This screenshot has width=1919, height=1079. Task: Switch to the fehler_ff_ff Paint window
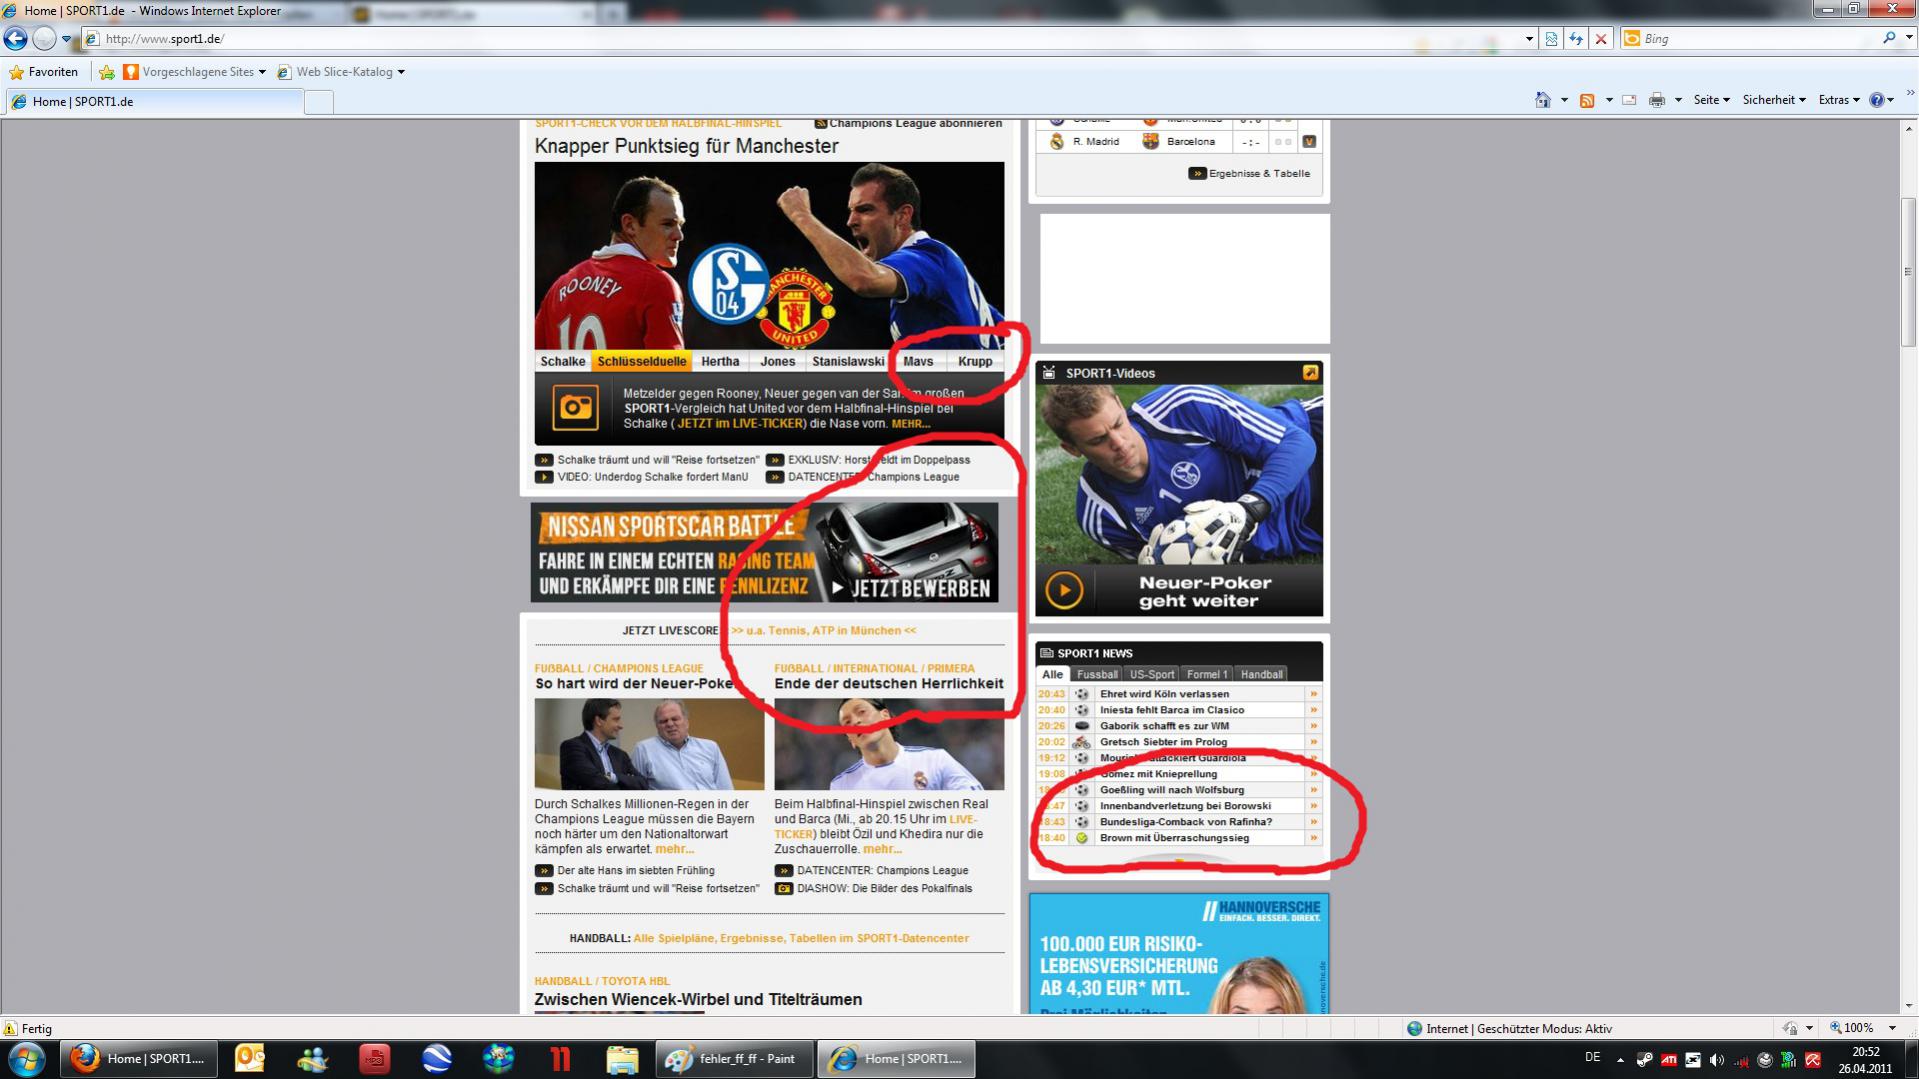point(733,1058)
